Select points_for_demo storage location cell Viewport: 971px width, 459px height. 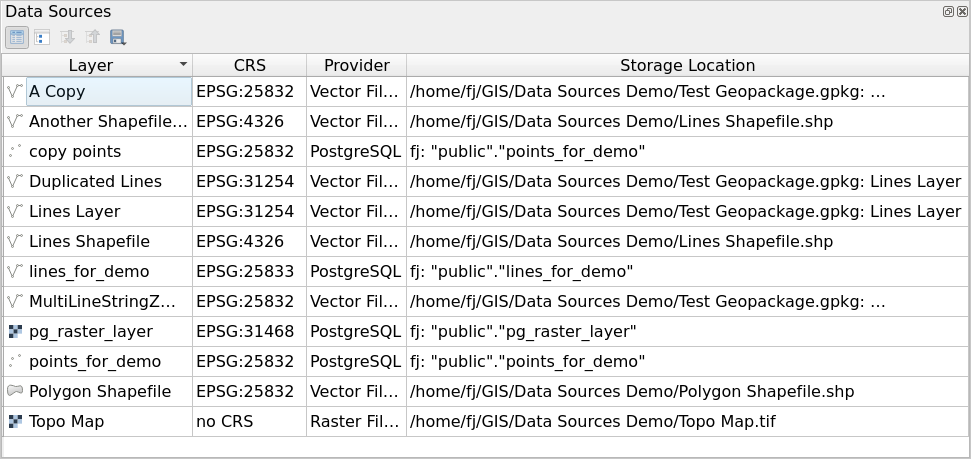(687, 361)
